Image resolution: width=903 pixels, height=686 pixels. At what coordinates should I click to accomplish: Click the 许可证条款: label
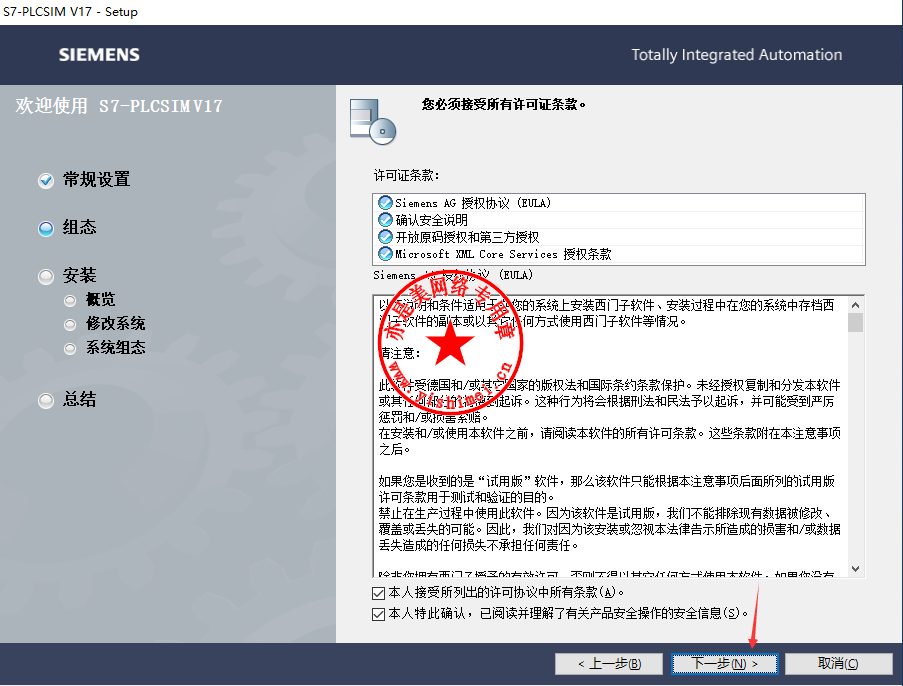pyautogui.click(x=407, y=176)
